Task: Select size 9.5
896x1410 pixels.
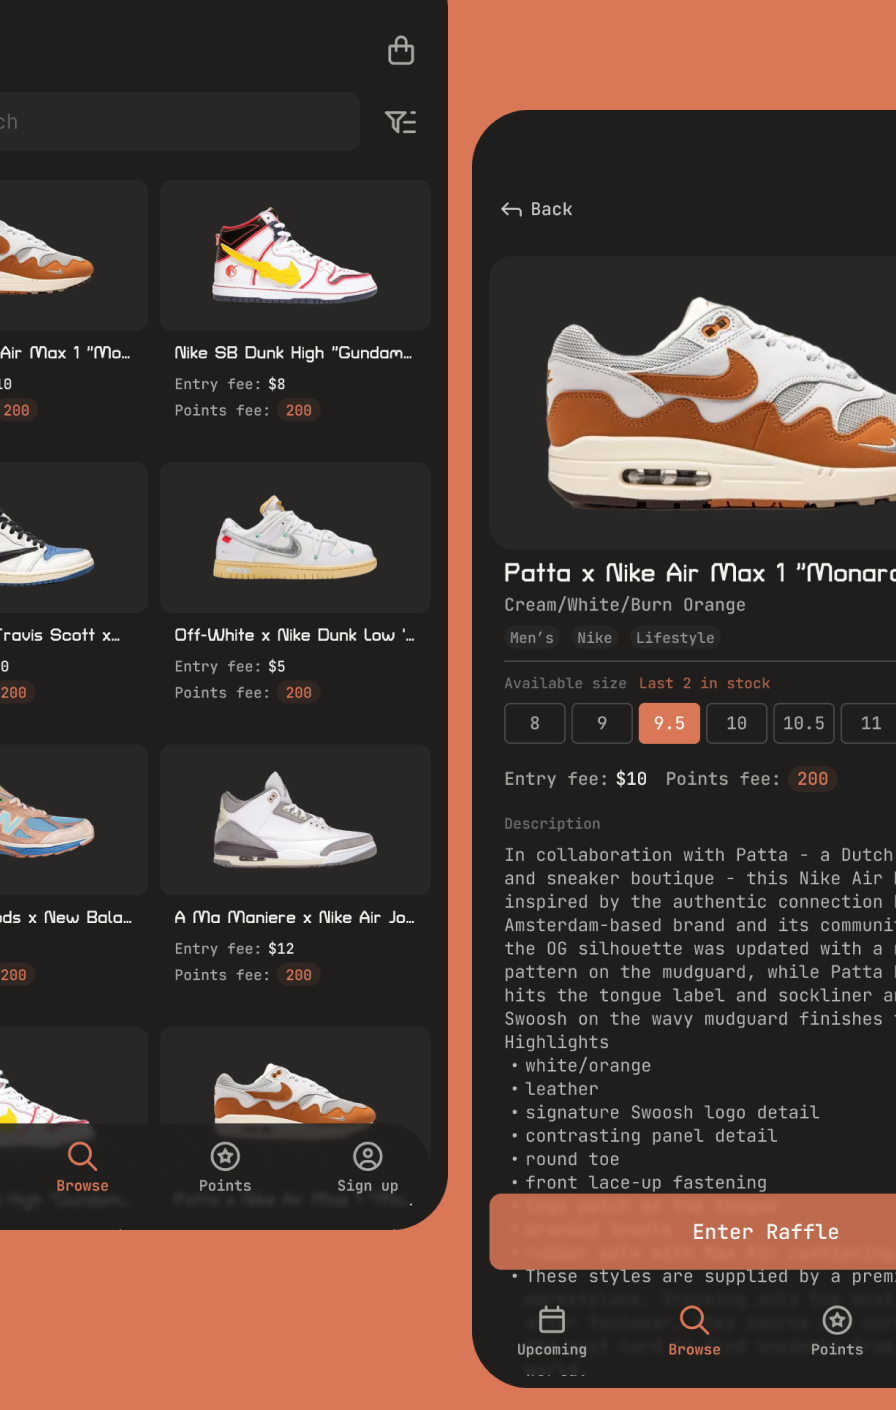Action: point(669,723)
